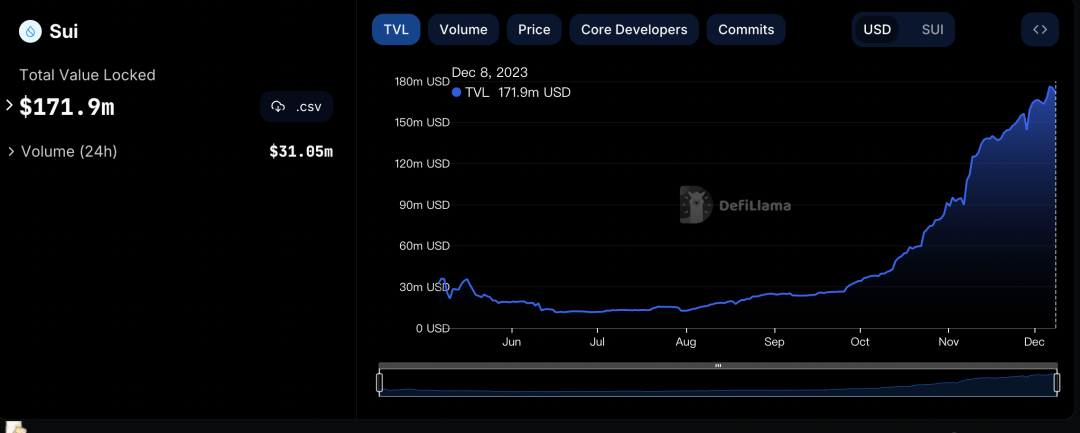Click the Oct label on x-axis
The width and height of the screenshot is (1080, 433).
tap(860, 342)
